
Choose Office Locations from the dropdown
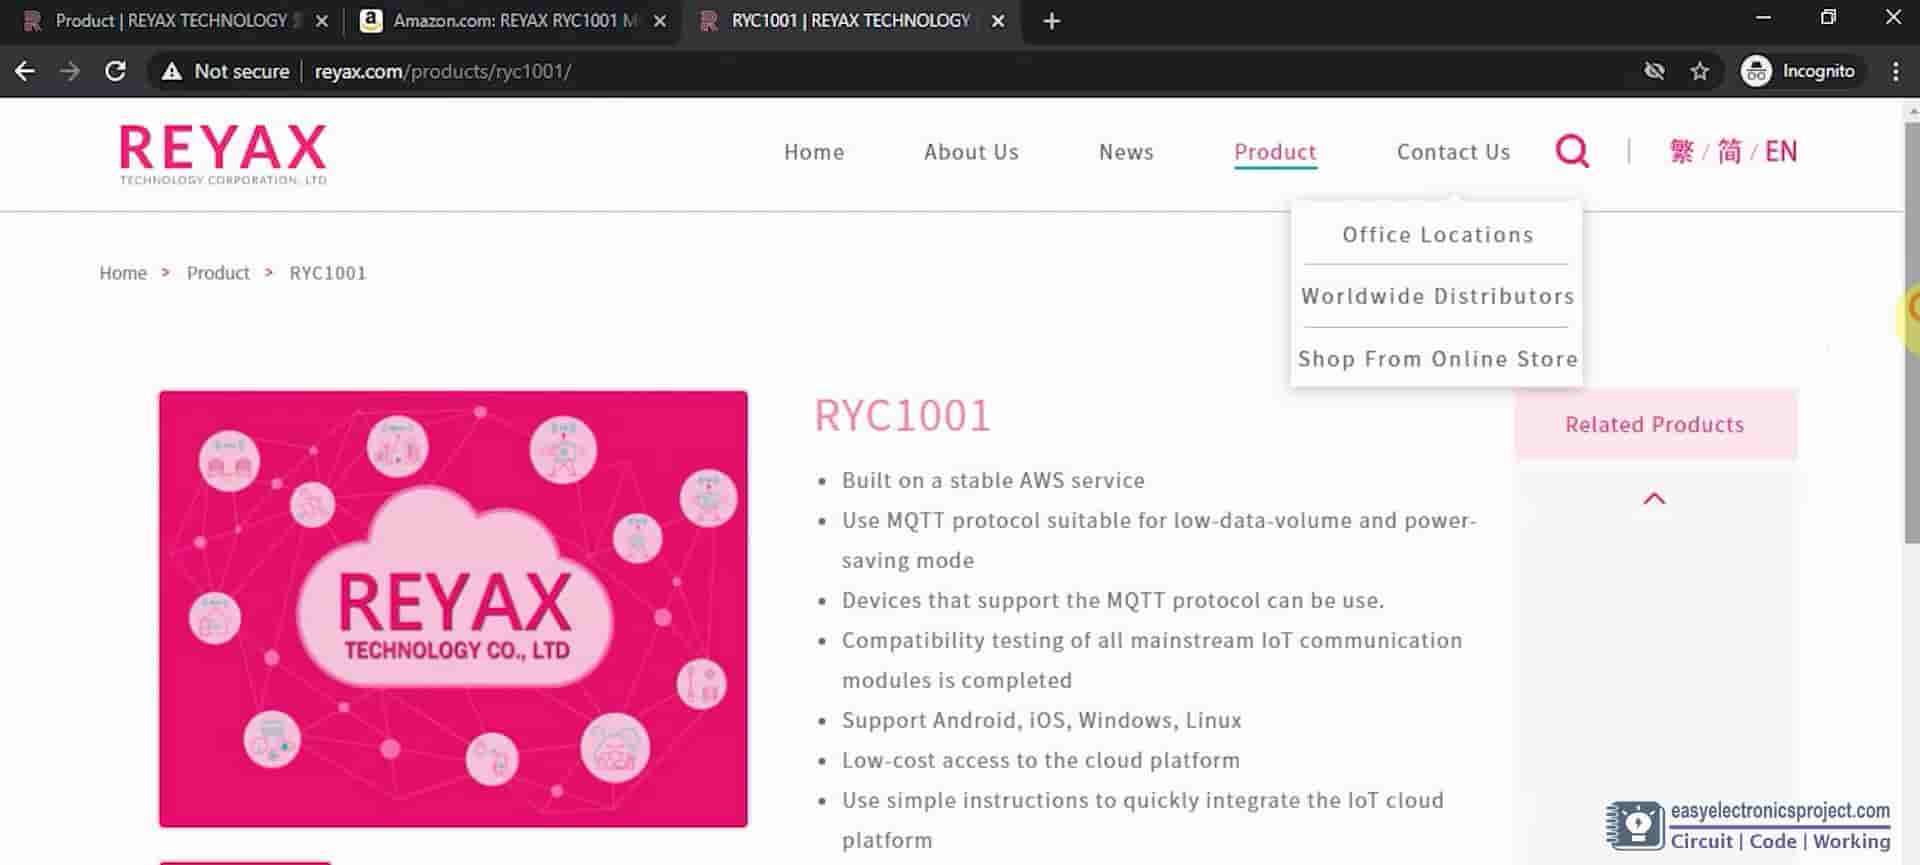pyautogui.click(x=1437, y=235)
